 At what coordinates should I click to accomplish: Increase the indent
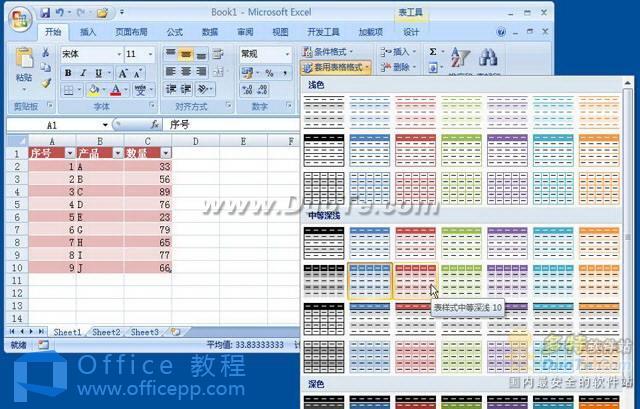[186, 89]
